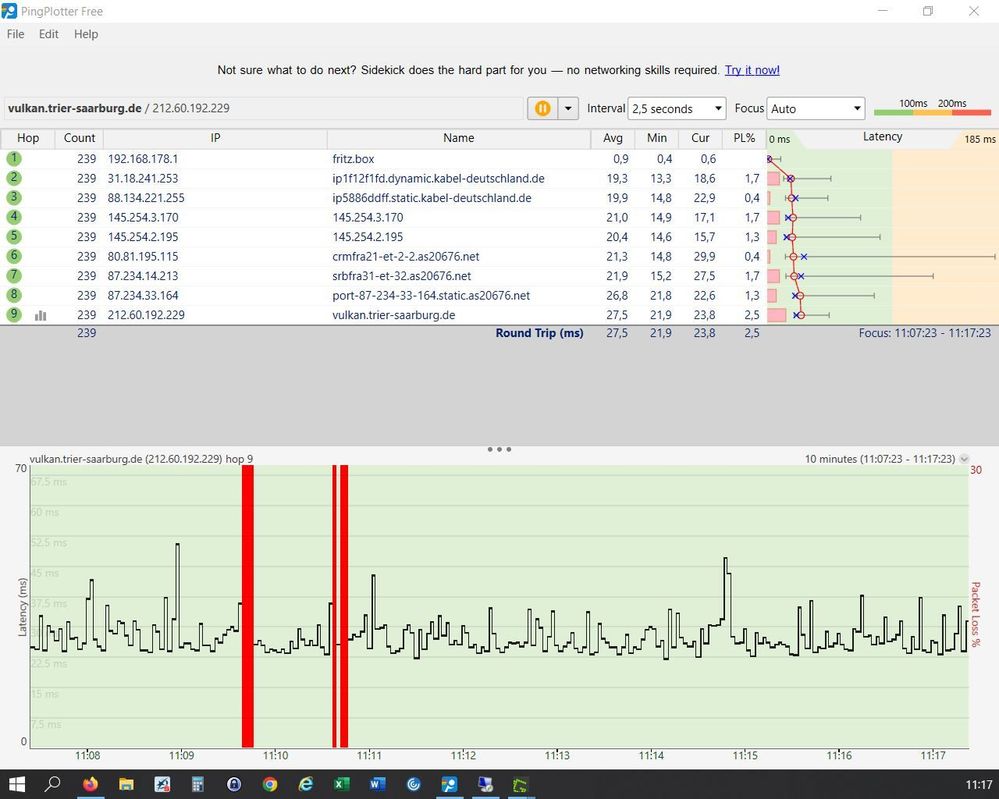Open Excel from the taskbar
Image resolution: width=999 pixels, height=799 pixels.
click(x=341, y=784)
